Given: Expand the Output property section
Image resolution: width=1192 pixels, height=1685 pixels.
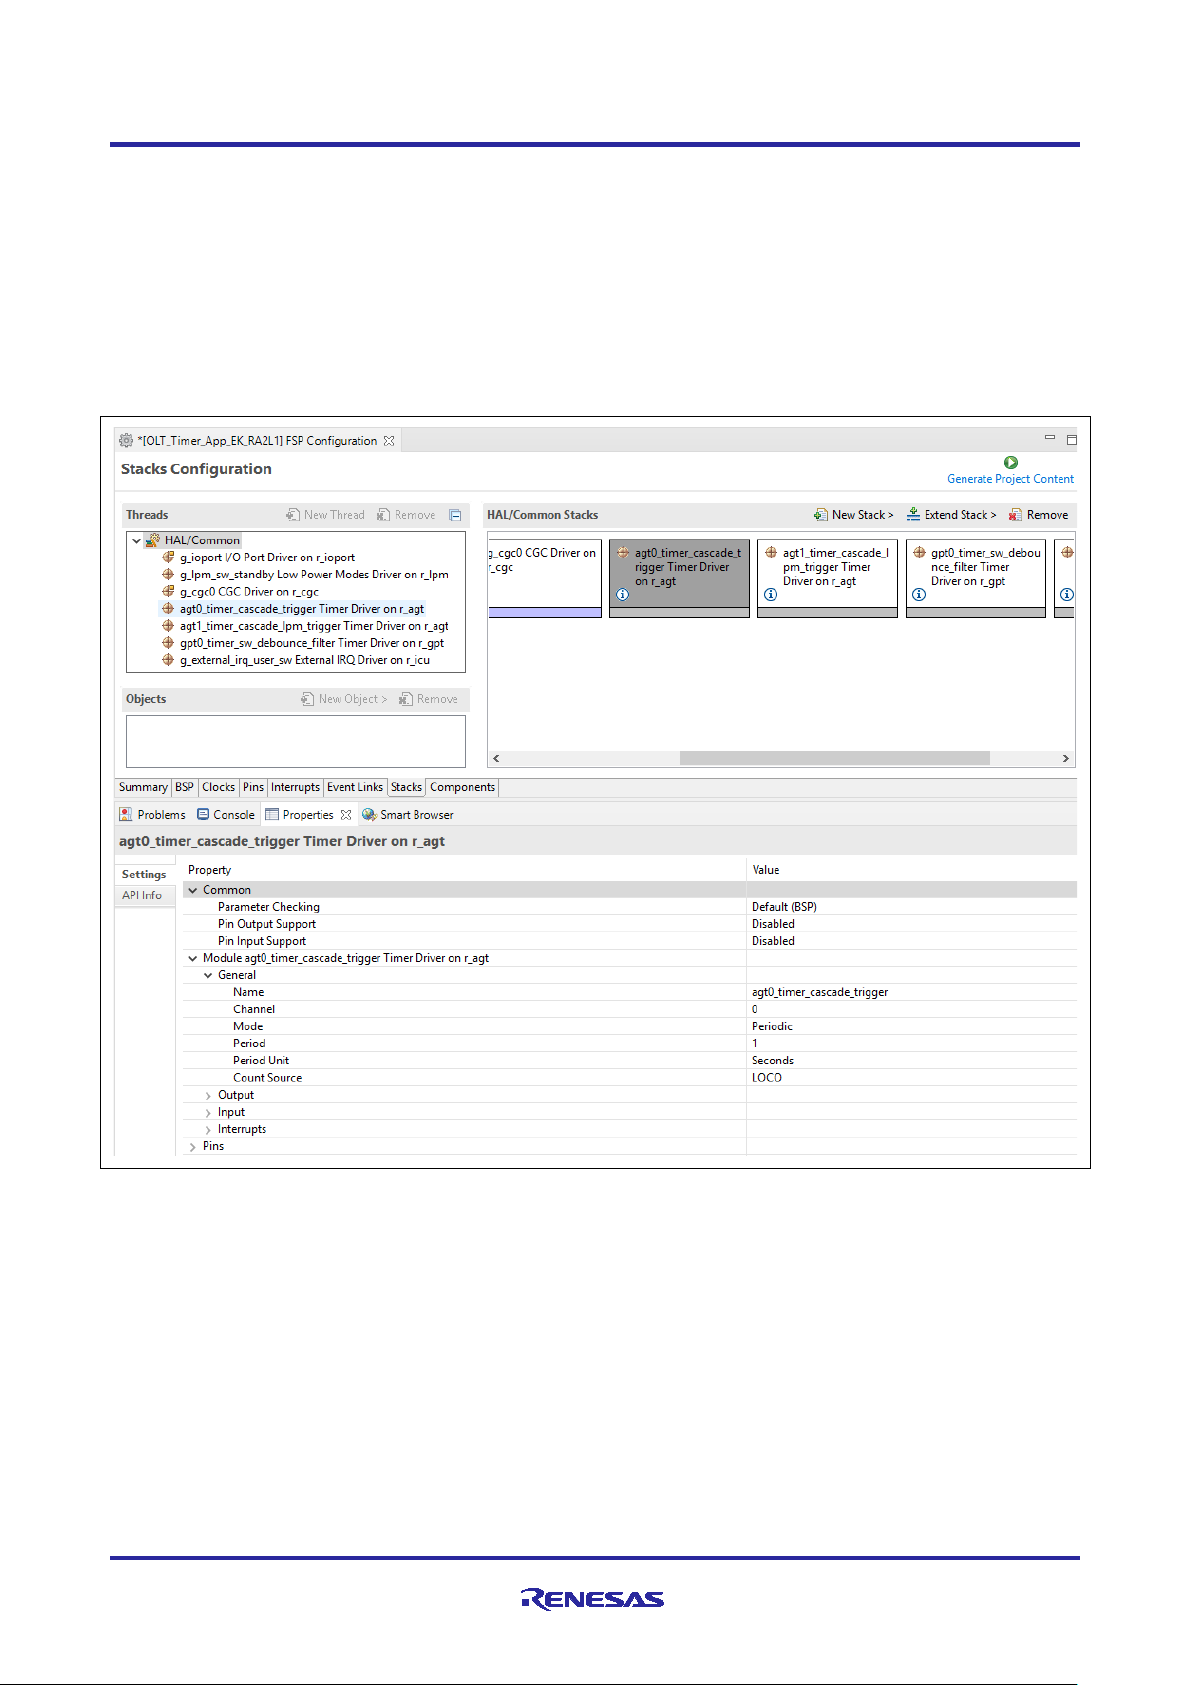Looking at the screenshot, I should [x=208, y=1096].
